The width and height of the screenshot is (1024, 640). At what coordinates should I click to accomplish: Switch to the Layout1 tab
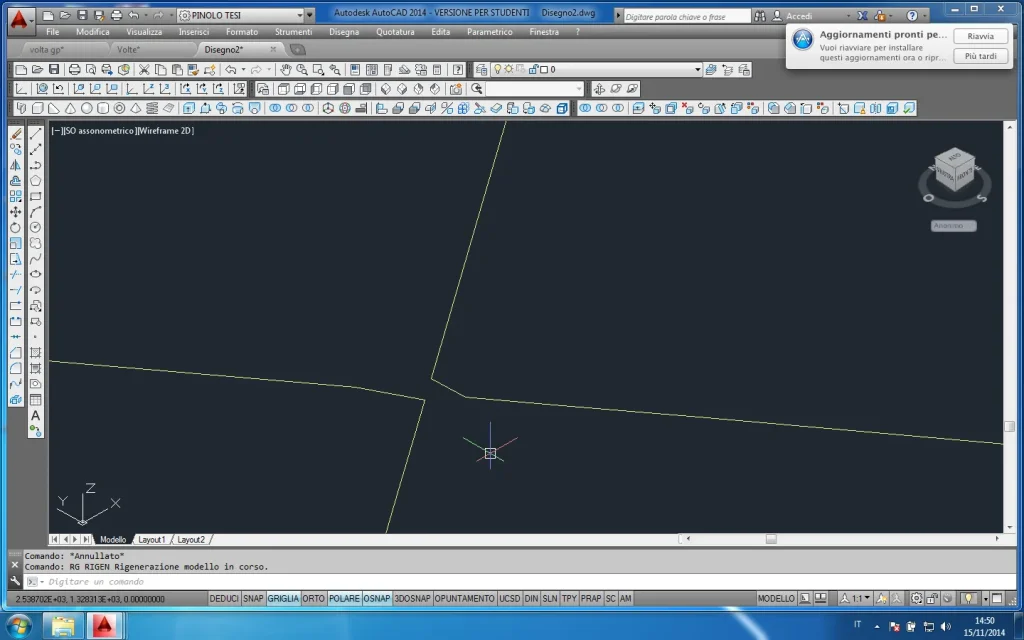click(151, 539)
